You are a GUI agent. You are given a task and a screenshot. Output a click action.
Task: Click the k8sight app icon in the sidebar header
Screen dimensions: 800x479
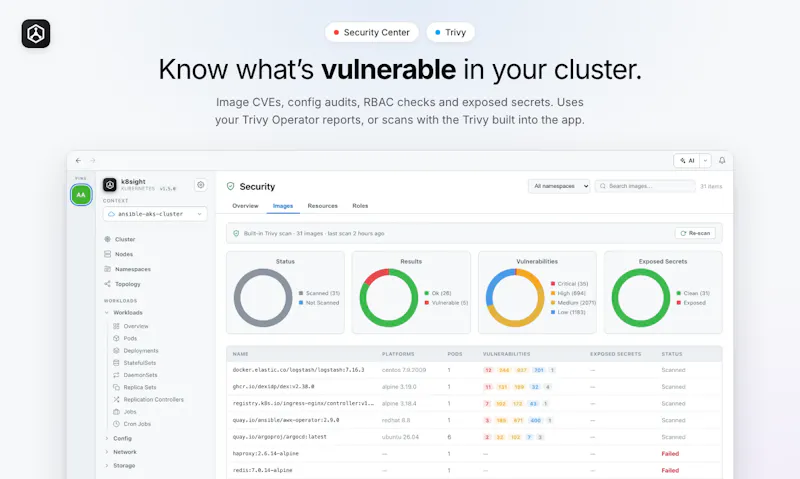coord(110,185)
